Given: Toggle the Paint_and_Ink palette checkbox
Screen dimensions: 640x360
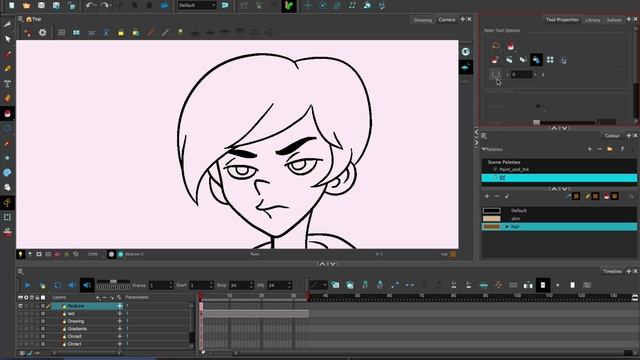Looking at the screenshot, I should [495, 169].
